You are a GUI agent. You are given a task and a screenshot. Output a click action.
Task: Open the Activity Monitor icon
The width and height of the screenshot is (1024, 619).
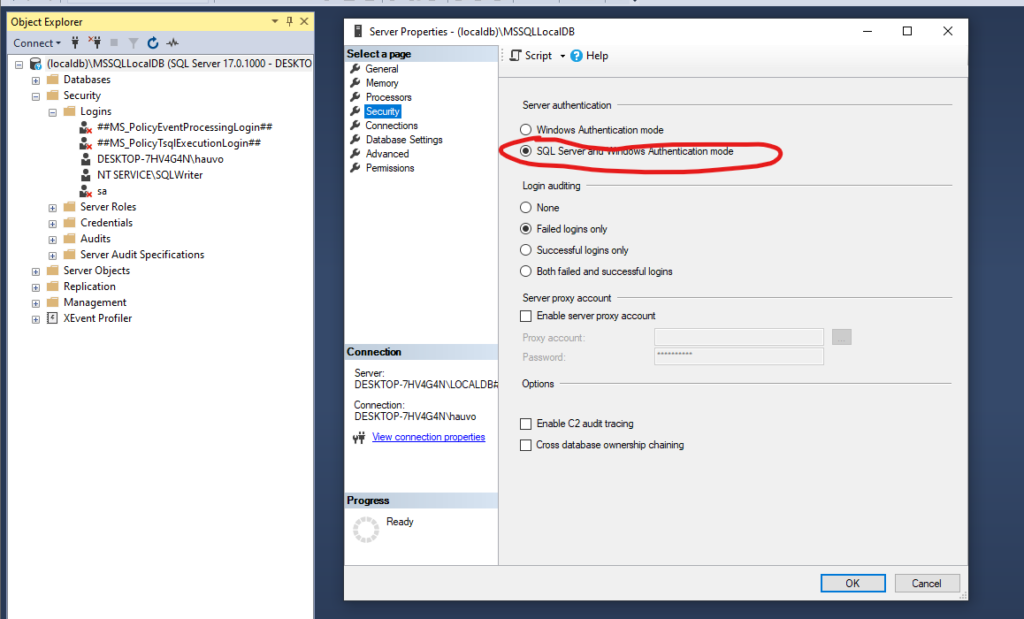[172, 43]
